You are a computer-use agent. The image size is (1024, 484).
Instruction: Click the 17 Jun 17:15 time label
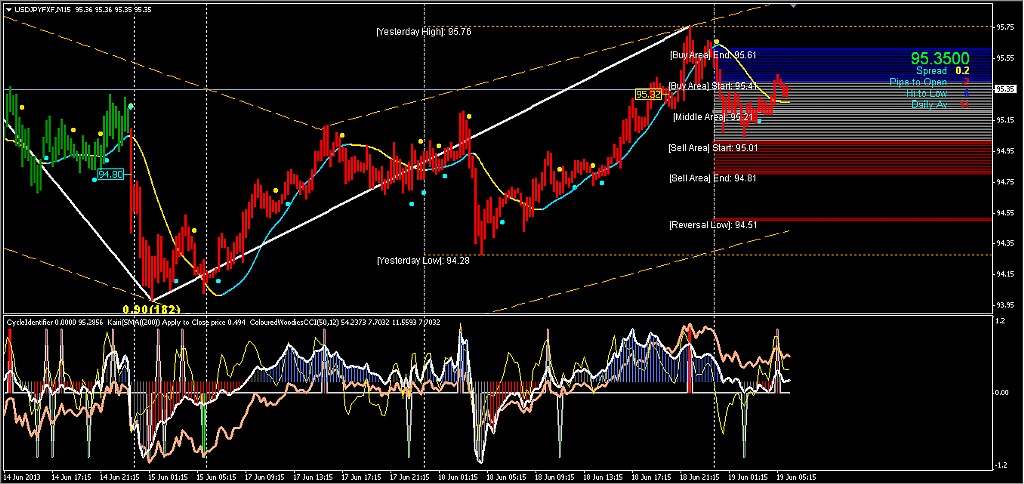362,477
